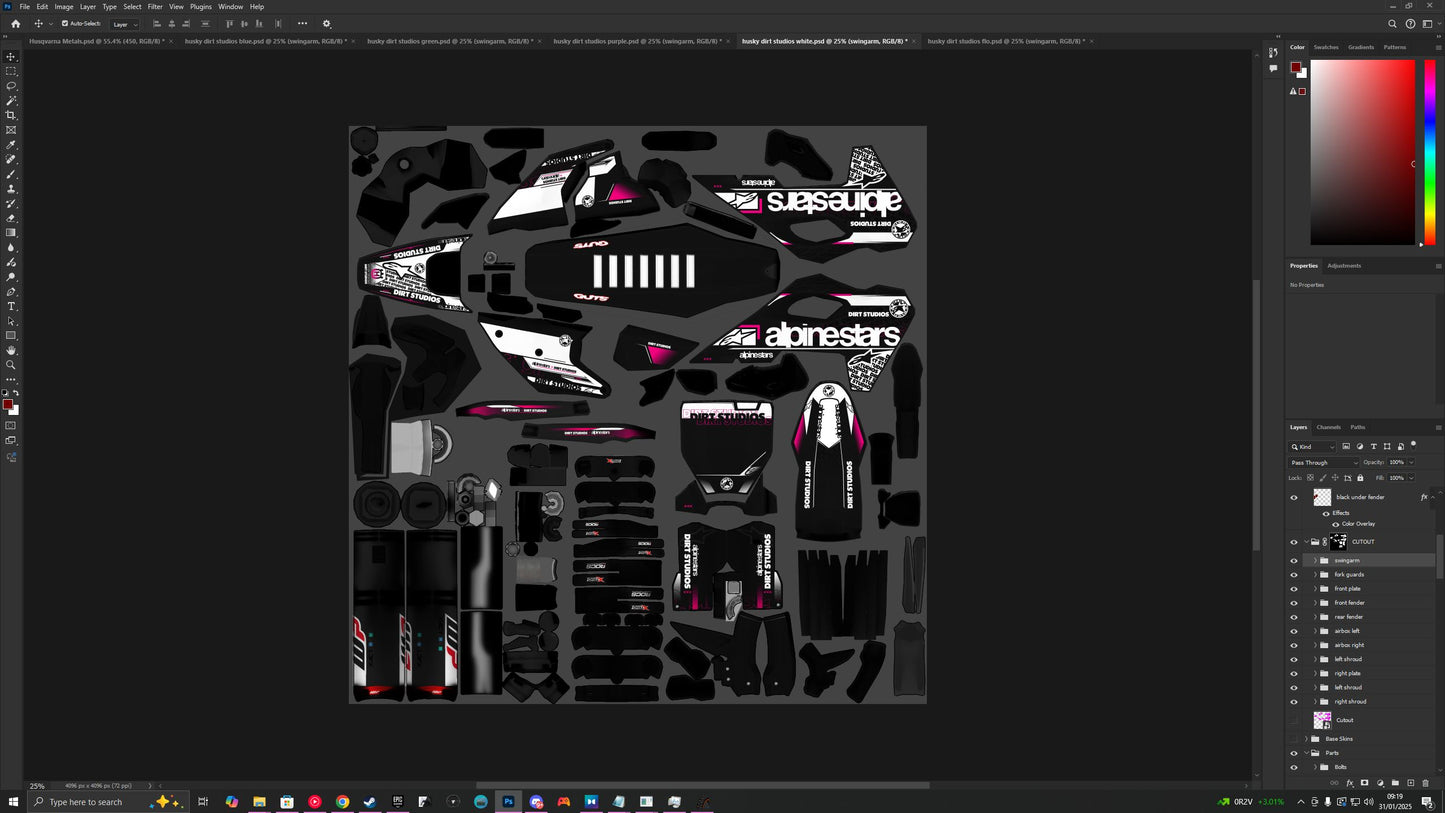
Task: Click the hue slider strip
Action: (1430, 152)
